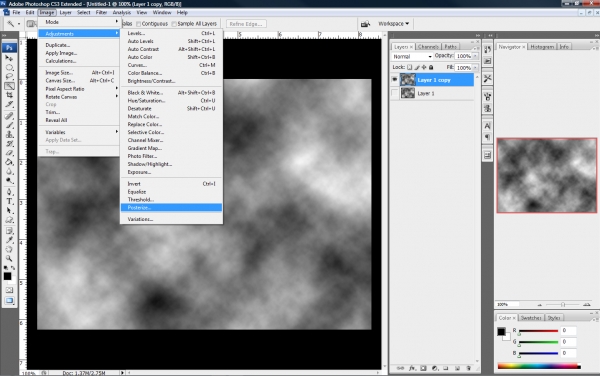Select the Eyedropper tool

click(9, 240)
